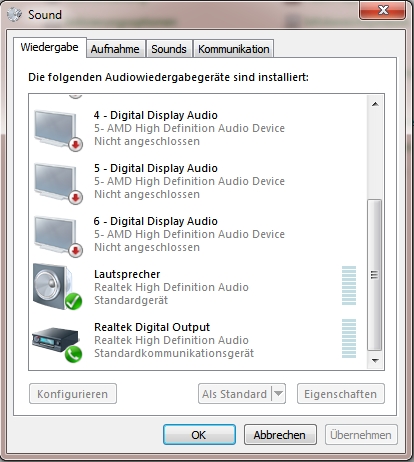Click the Realtek Digital Output receiver icon
This screenshot has height=462, width=414.
click(x=55, y=339)
